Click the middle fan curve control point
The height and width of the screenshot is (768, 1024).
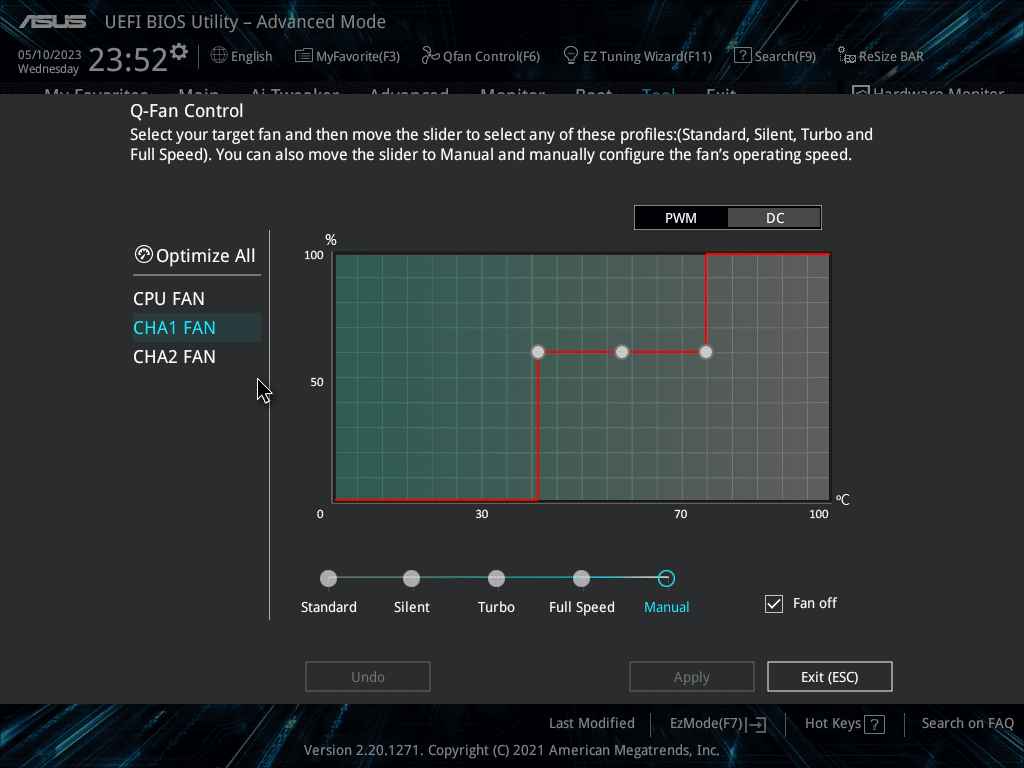point(622,352)
